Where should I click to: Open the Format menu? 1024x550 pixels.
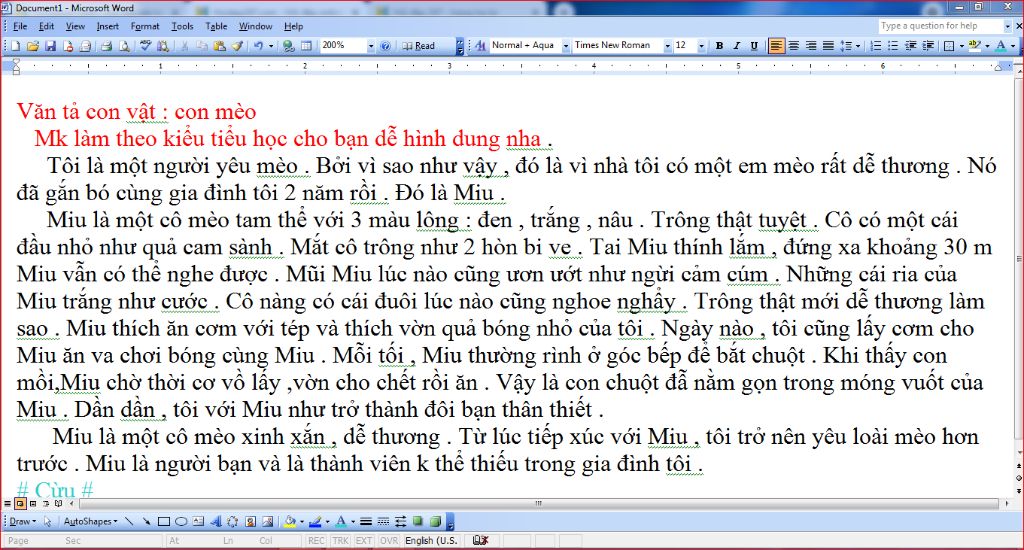pyautogui.click(x=145, y=26)
